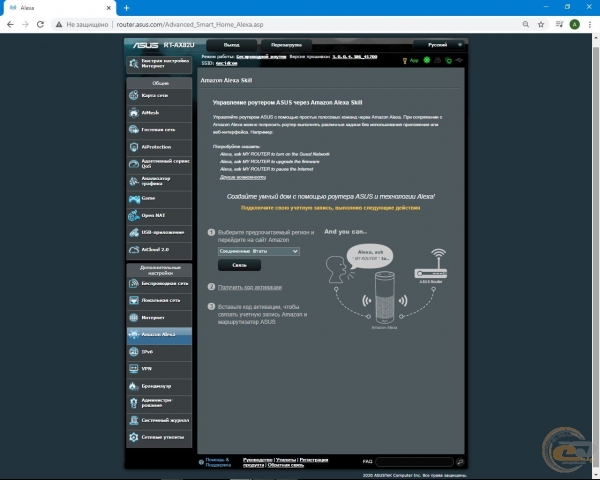Focus the FAQ search input field
The image size is (600, 480).
[x=414, y=462]
